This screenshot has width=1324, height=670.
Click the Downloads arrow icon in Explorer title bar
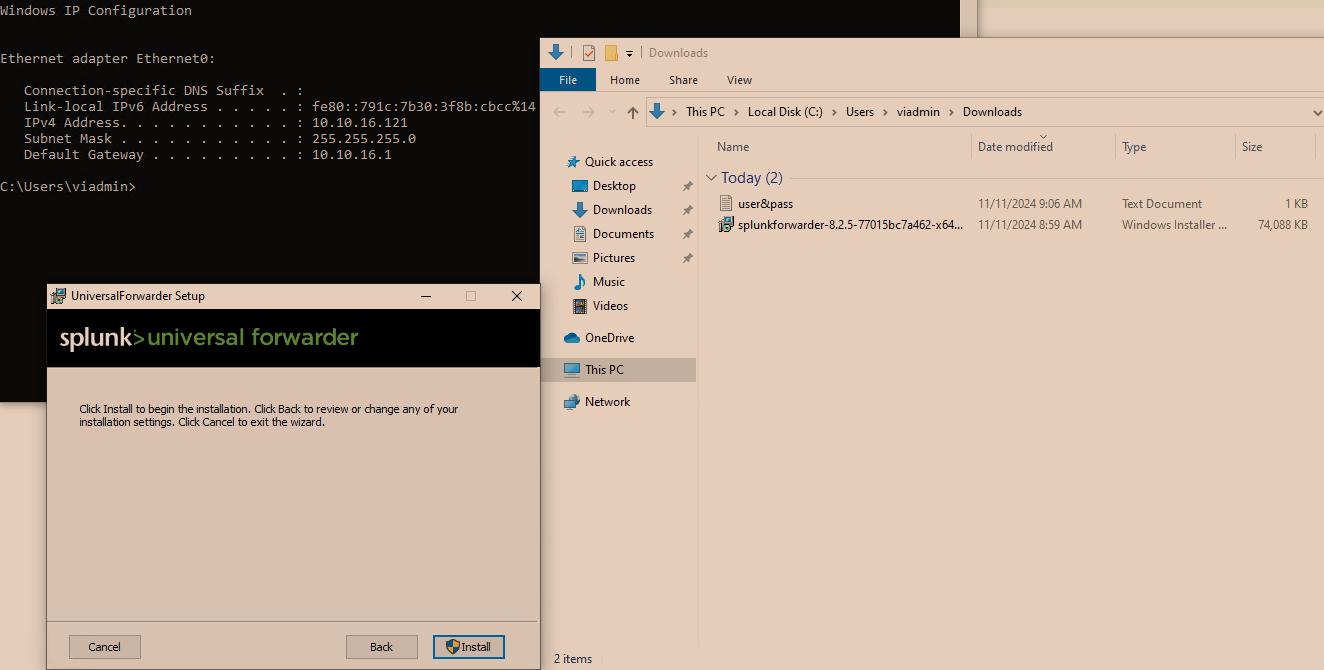point(557,53)
